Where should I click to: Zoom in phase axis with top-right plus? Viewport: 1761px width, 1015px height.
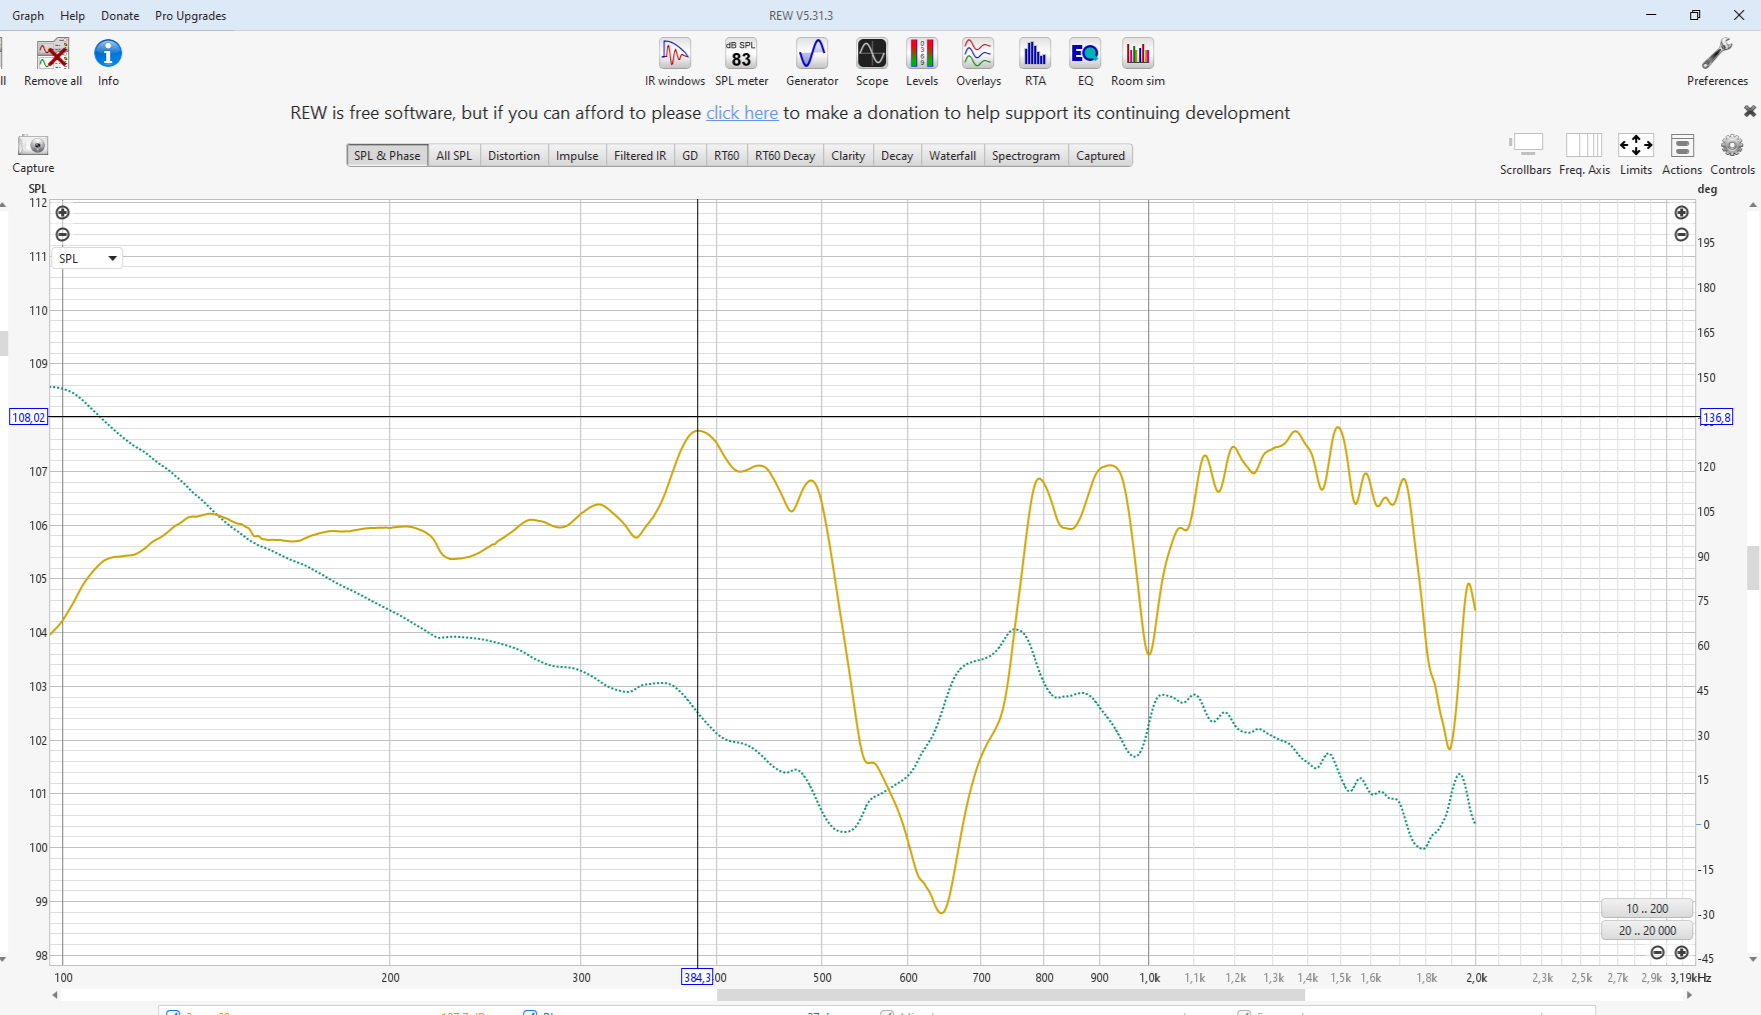[1682, 212]
